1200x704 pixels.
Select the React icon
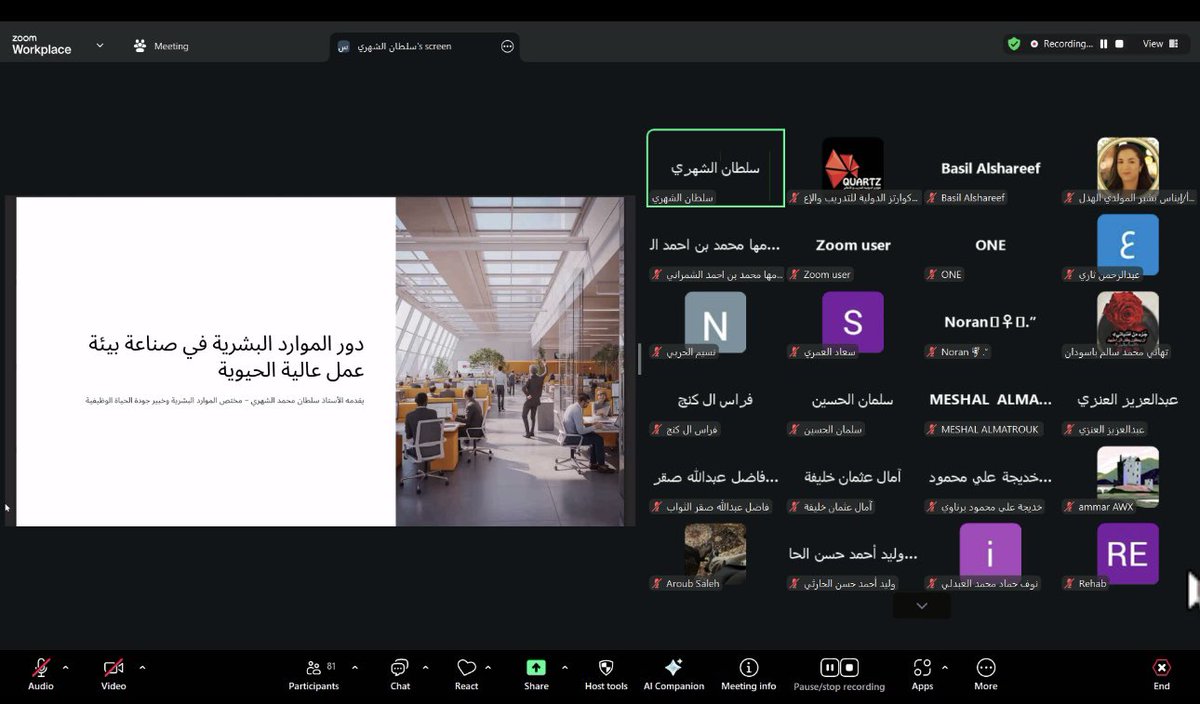click(x=466, y=668)
